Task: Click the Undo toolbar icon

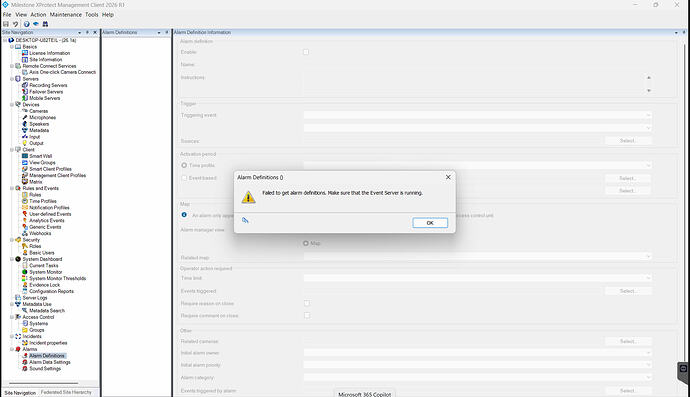Action: click(15, 24)
